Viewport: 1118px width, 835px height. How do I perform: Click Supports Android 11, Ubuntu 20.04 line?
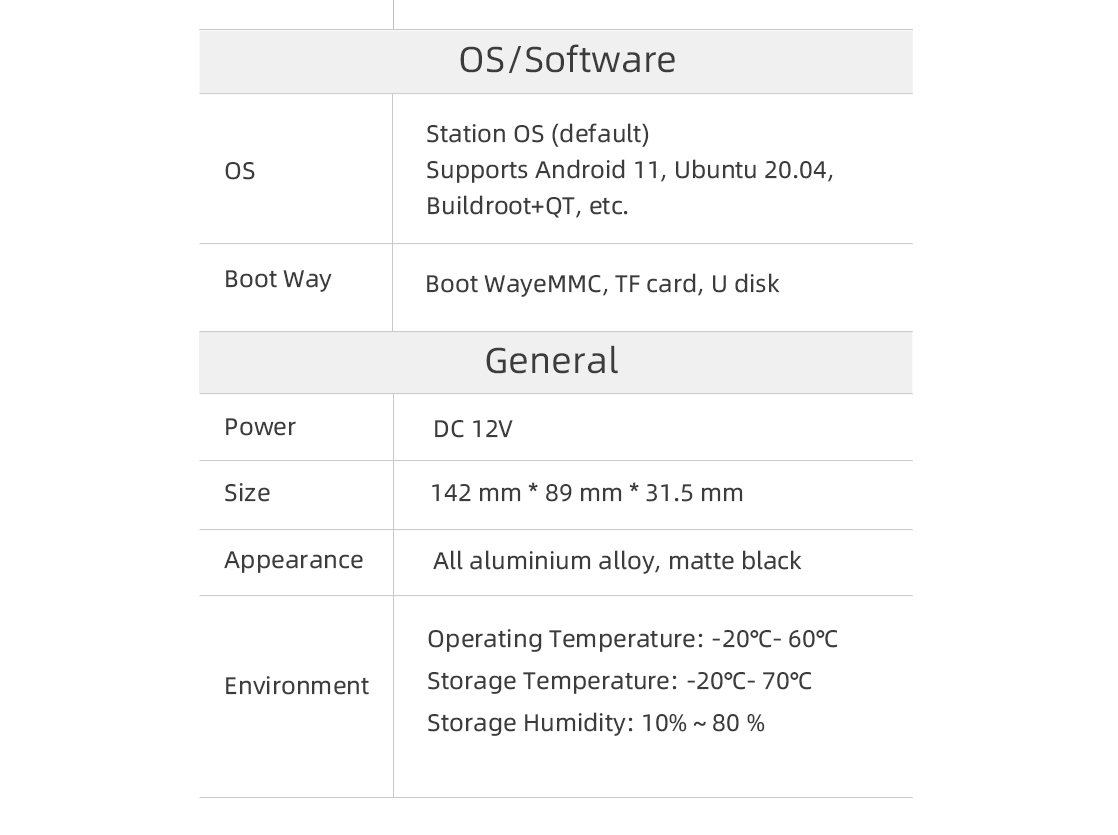pyautogui.click(x=630, y=170)
